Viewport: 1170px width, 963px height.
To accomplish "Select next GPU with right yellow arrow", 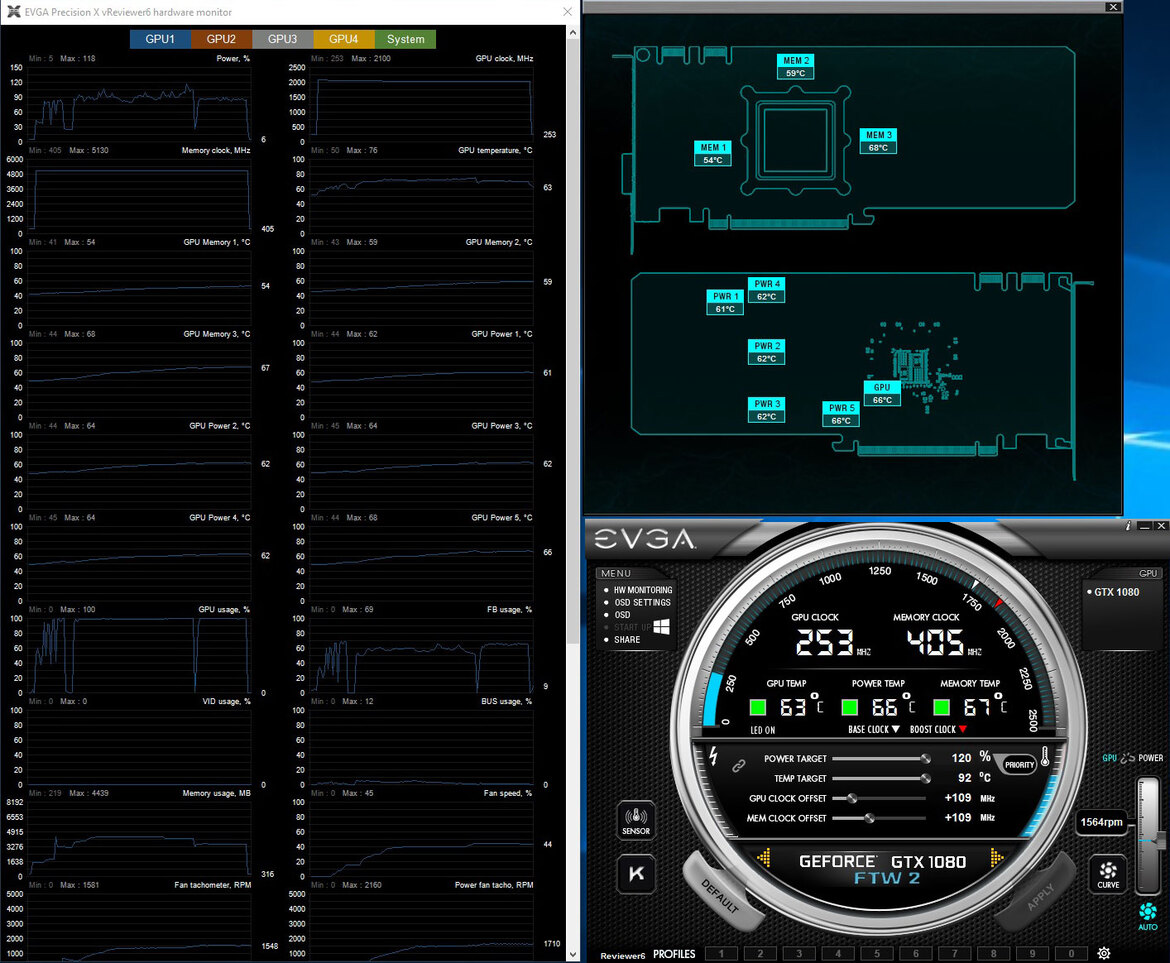I will tap(996, 858).
